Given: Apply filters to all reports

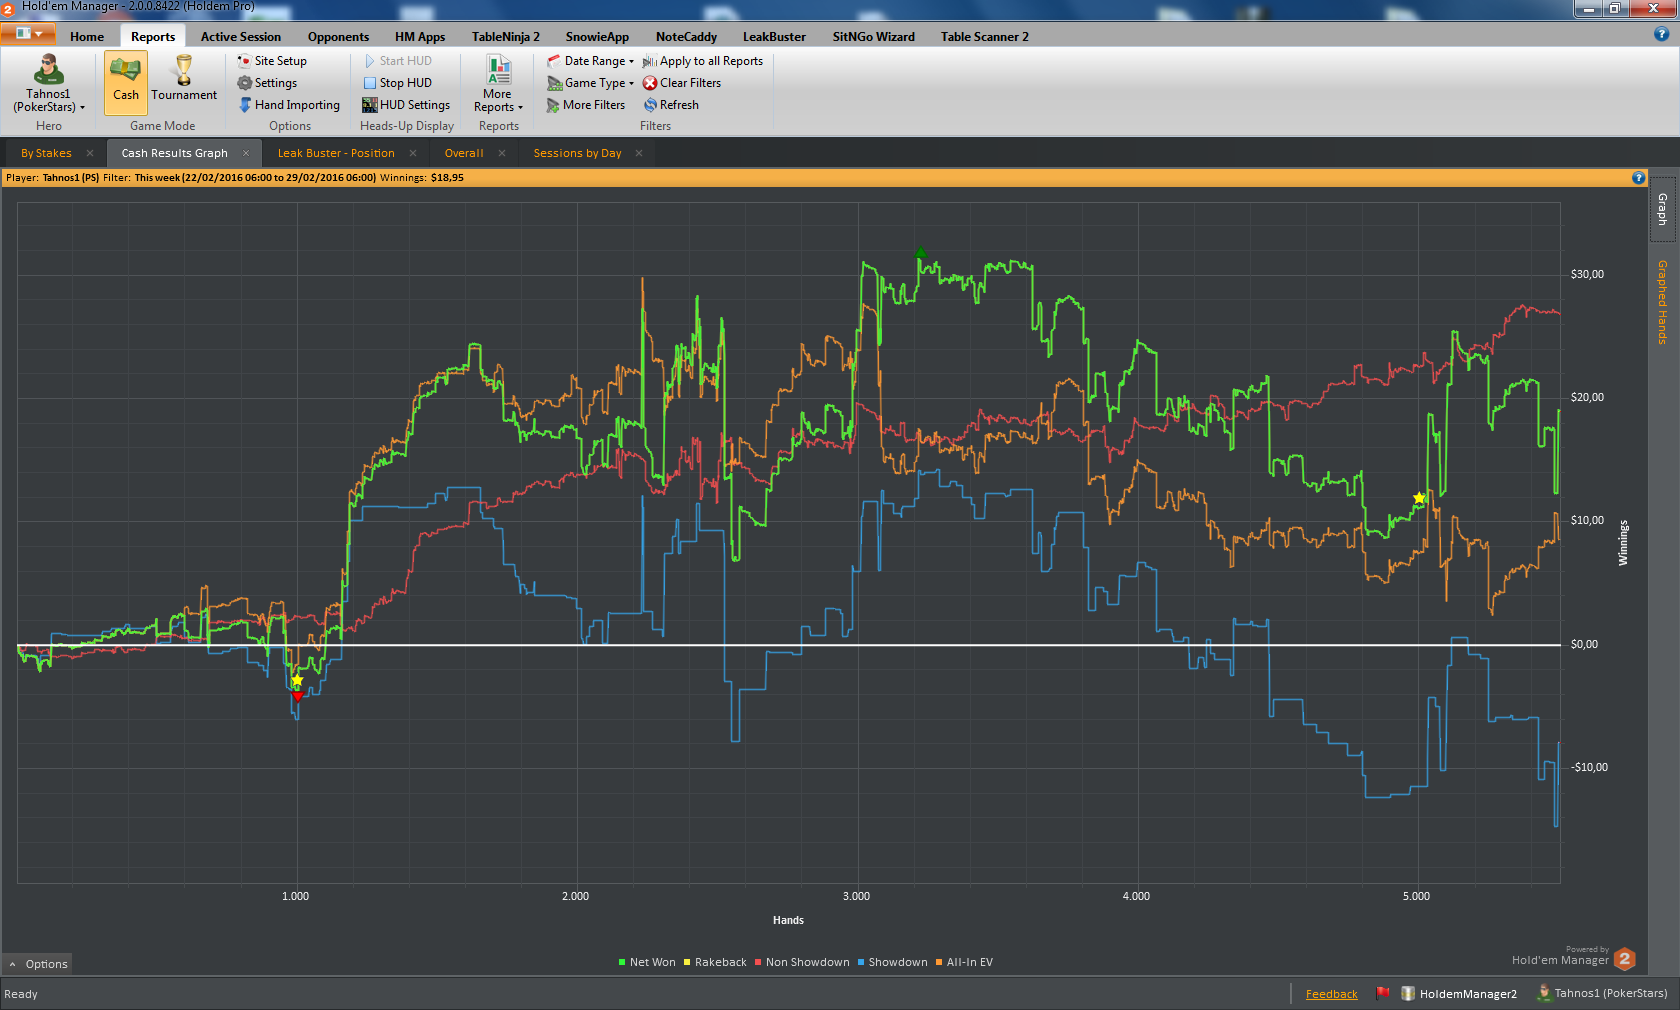Looking at the screenshot, I should [703, 61].
